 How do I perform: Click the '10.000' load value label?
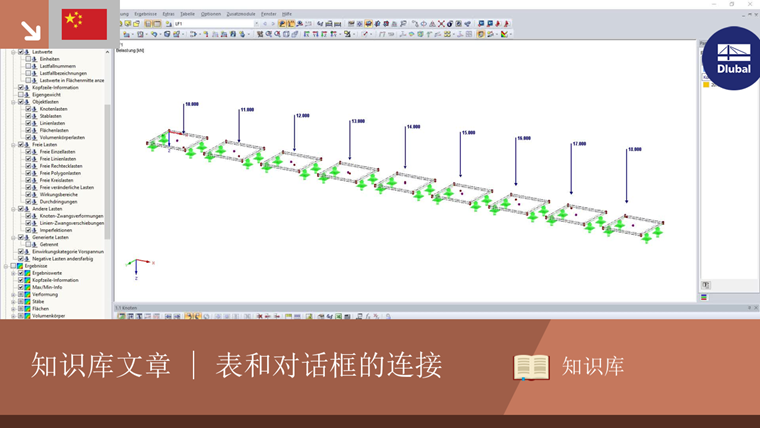(x=192, y=104)
